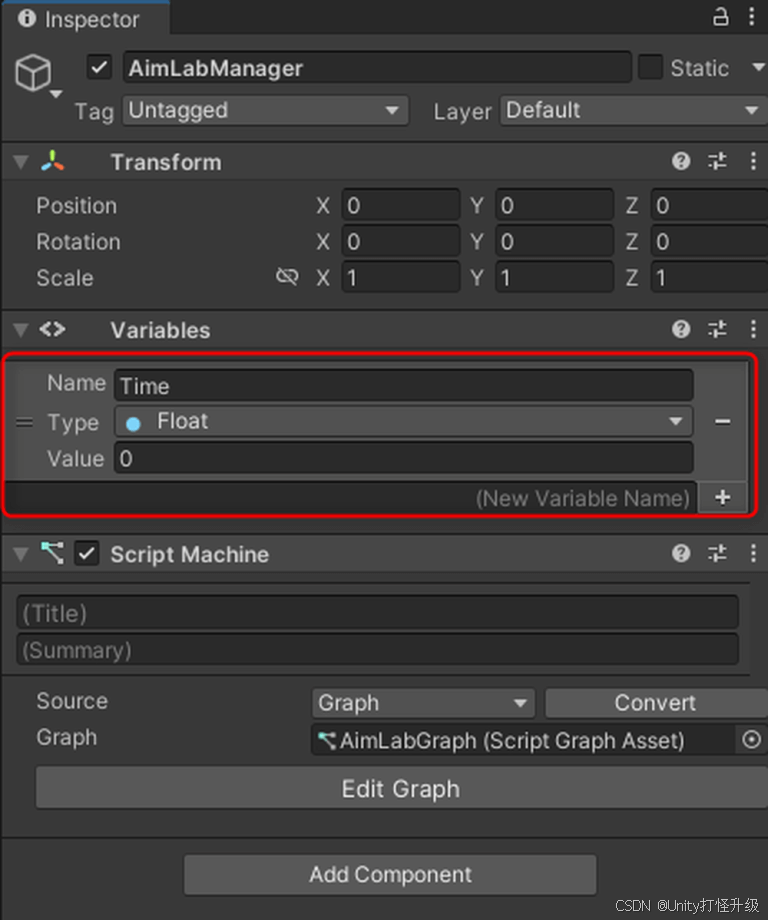Click the Position Z field

709,205
